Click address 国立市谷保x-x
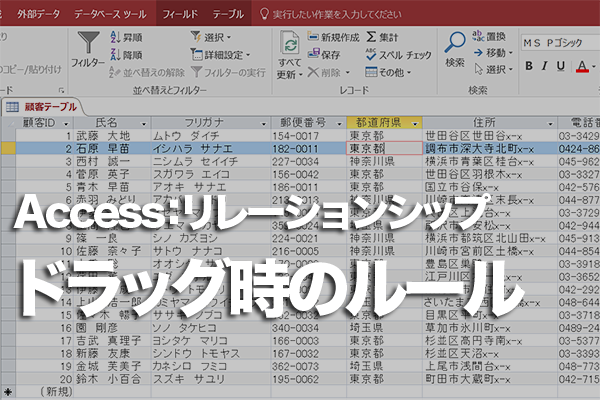 462,187
